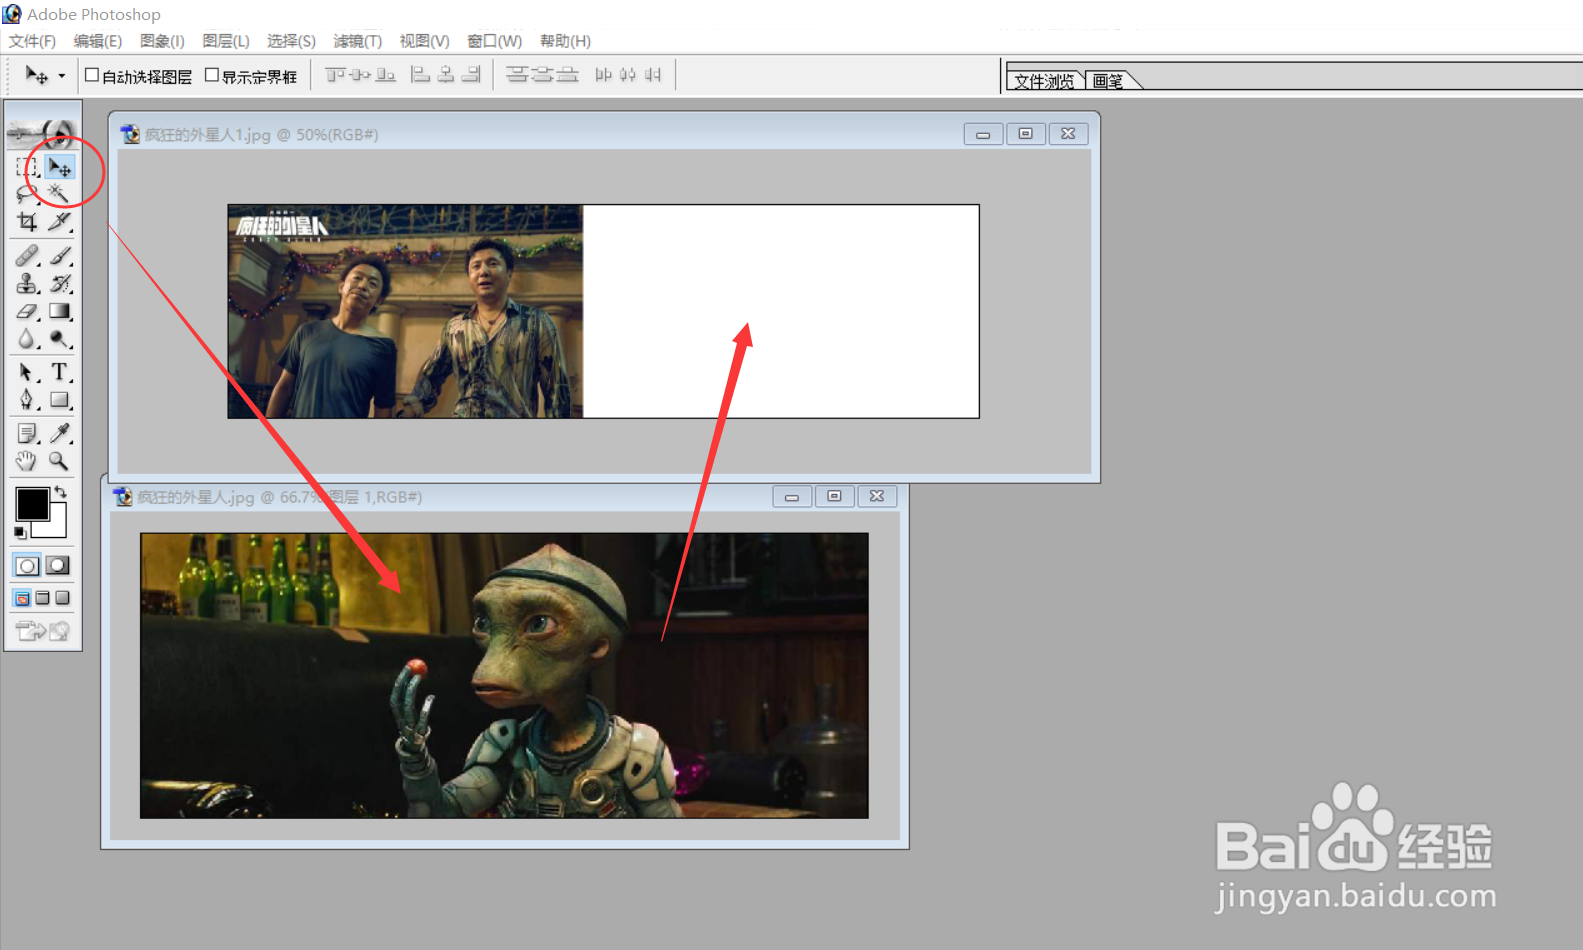Screen dimensions: 1583x950
Task: Select the History Brush tool
Action: [59, 284]
